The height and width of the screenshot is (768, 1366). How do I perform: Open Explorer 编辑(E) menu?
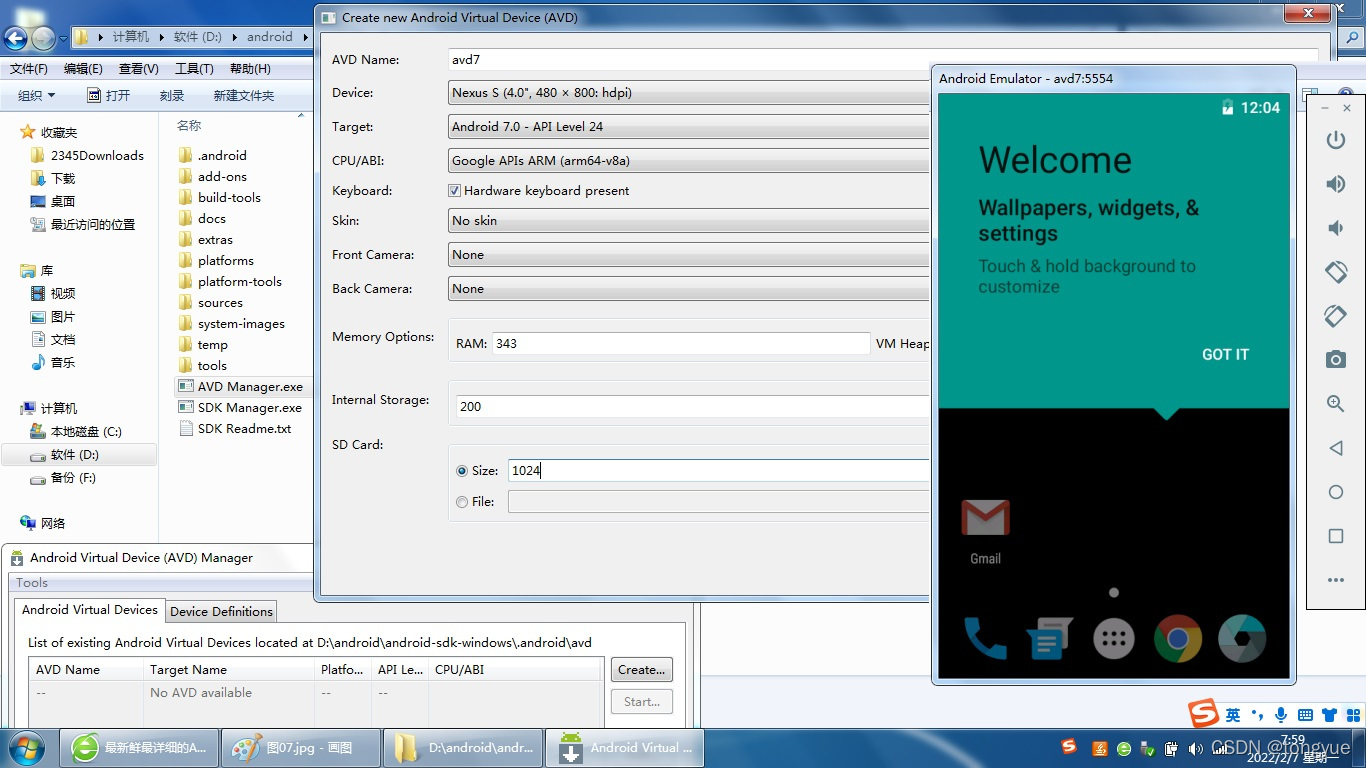[83, 69]
